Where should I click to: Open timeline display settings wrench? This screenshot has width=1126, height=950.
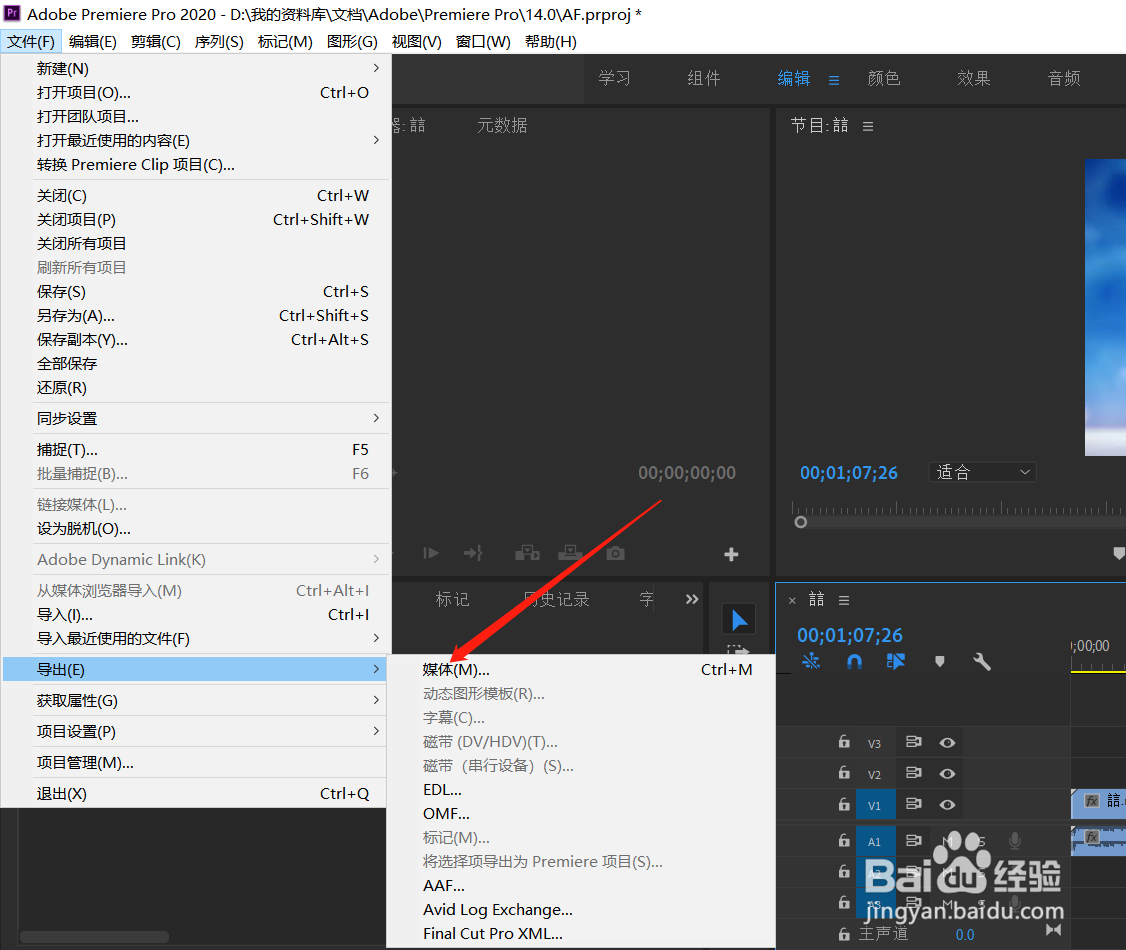click(x=982, y=661)
